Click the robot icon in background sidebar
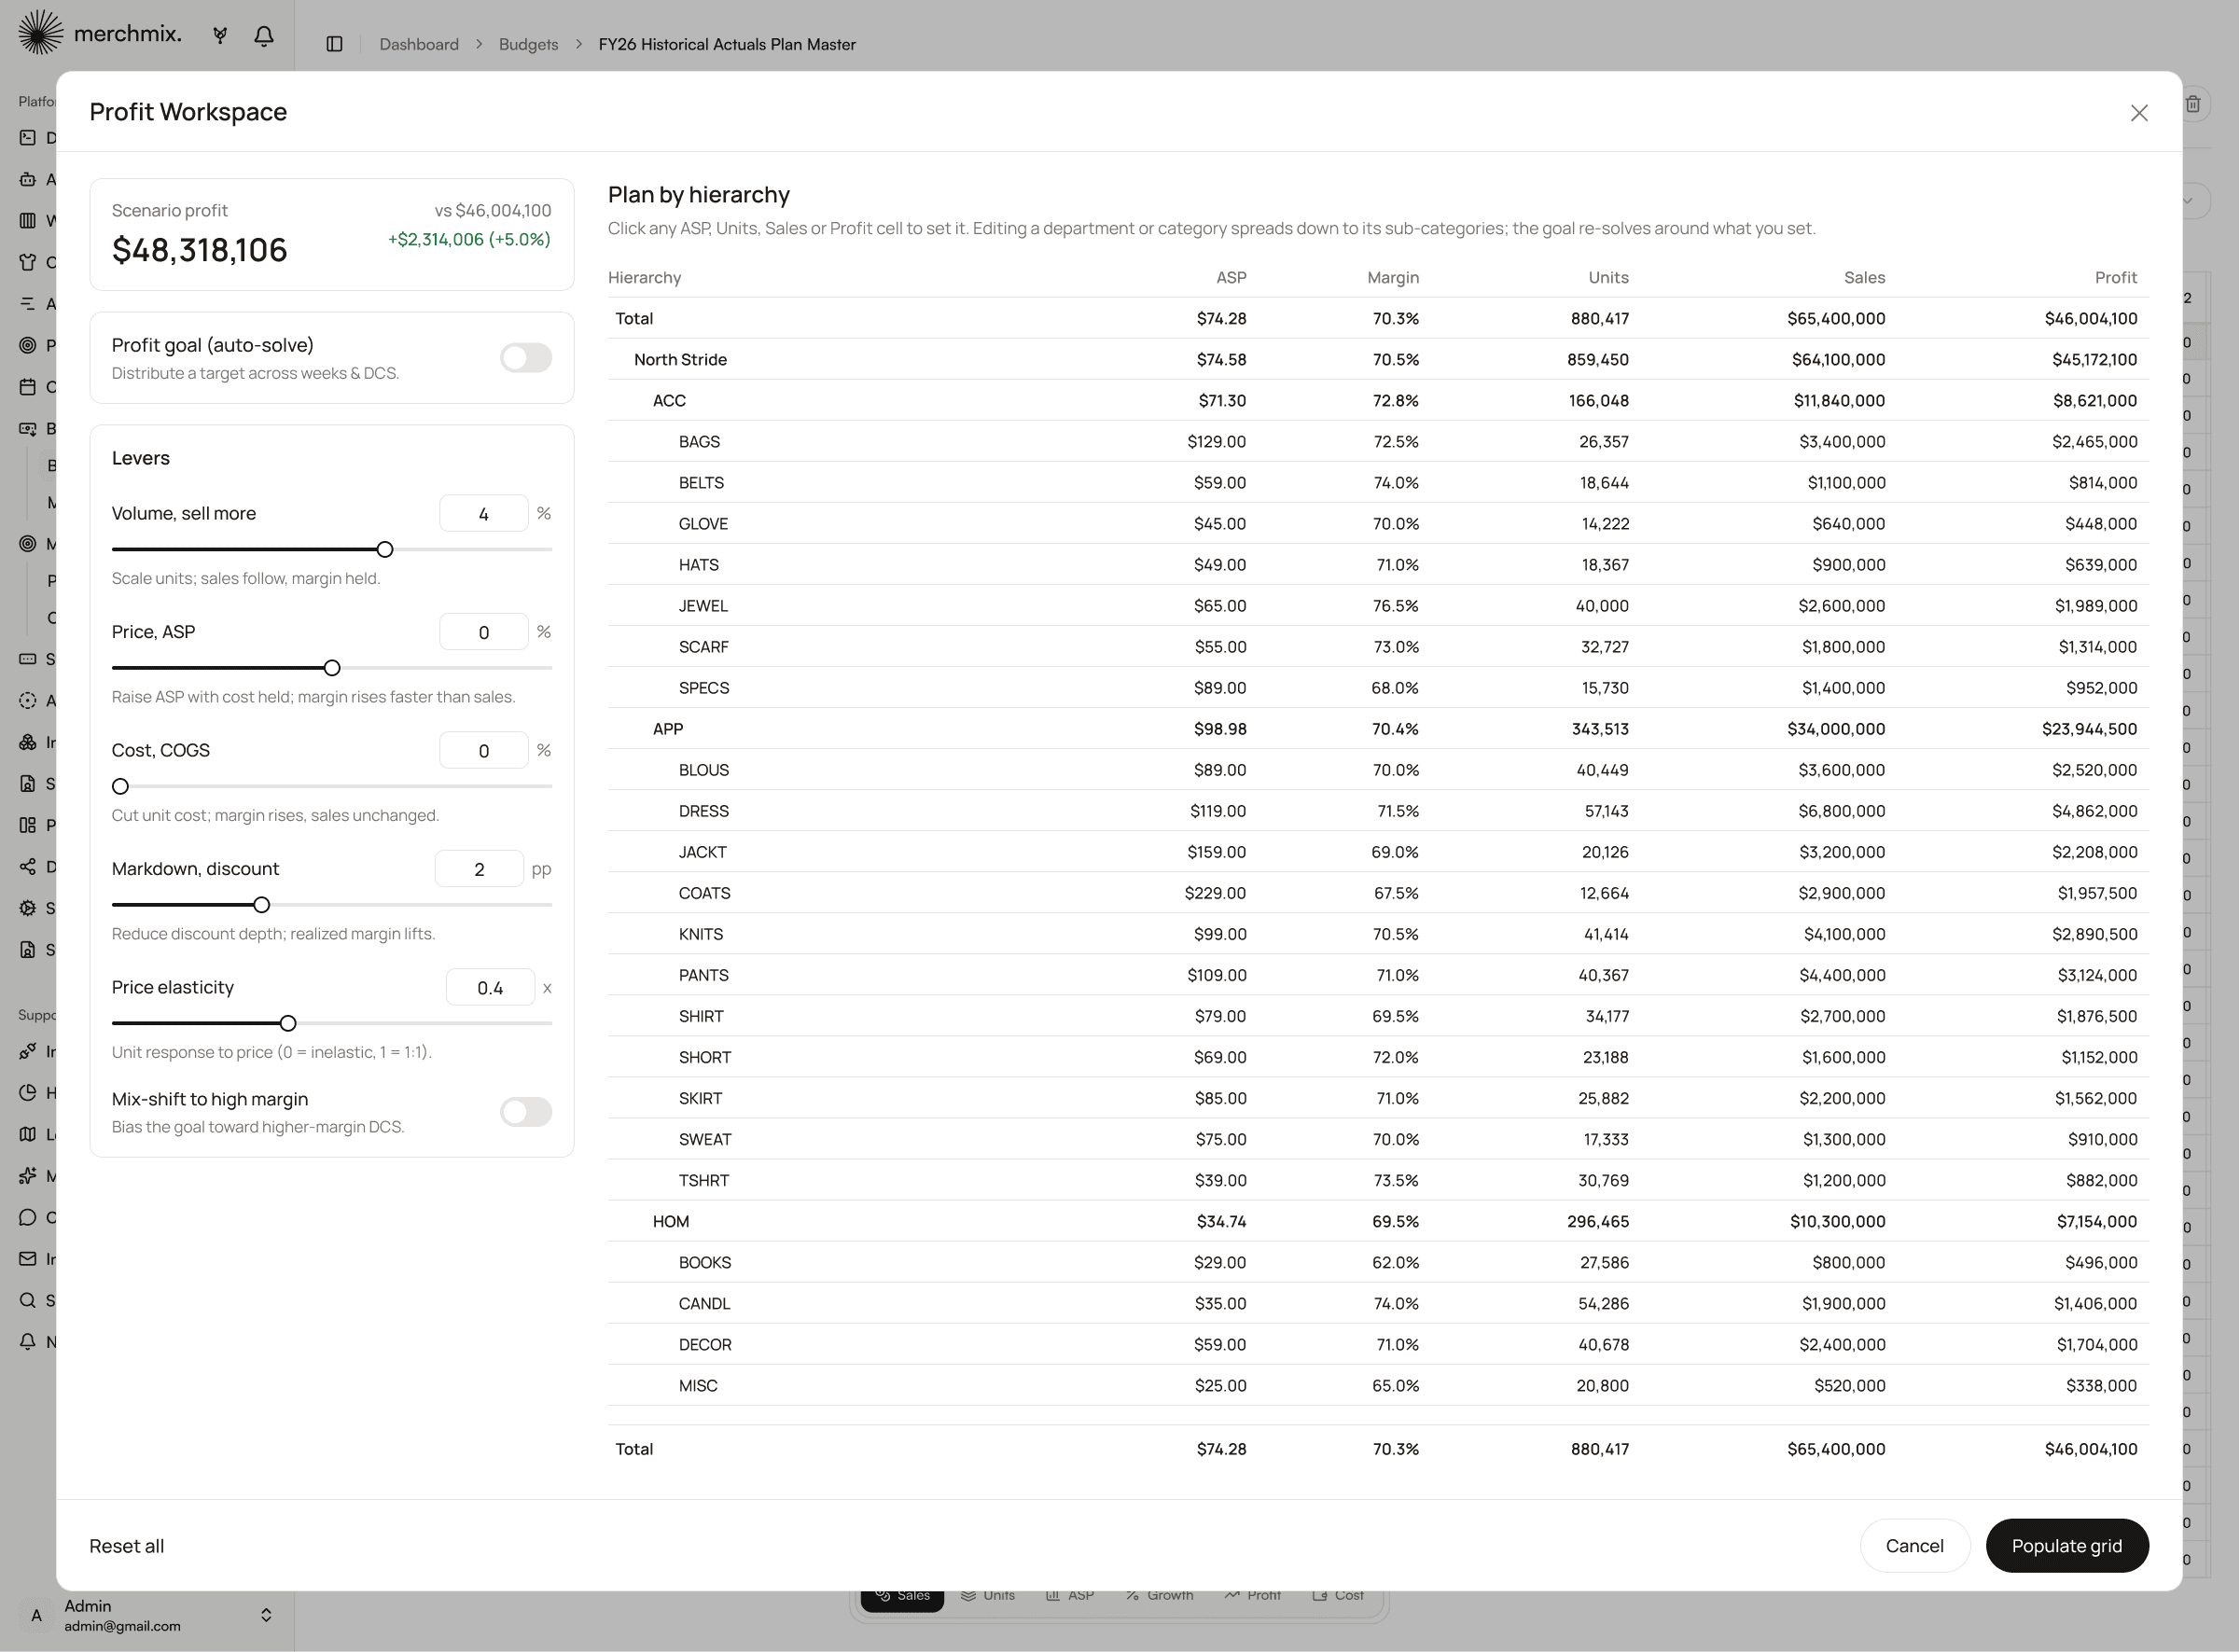The image size is (2240, 1652). point(28,179)
